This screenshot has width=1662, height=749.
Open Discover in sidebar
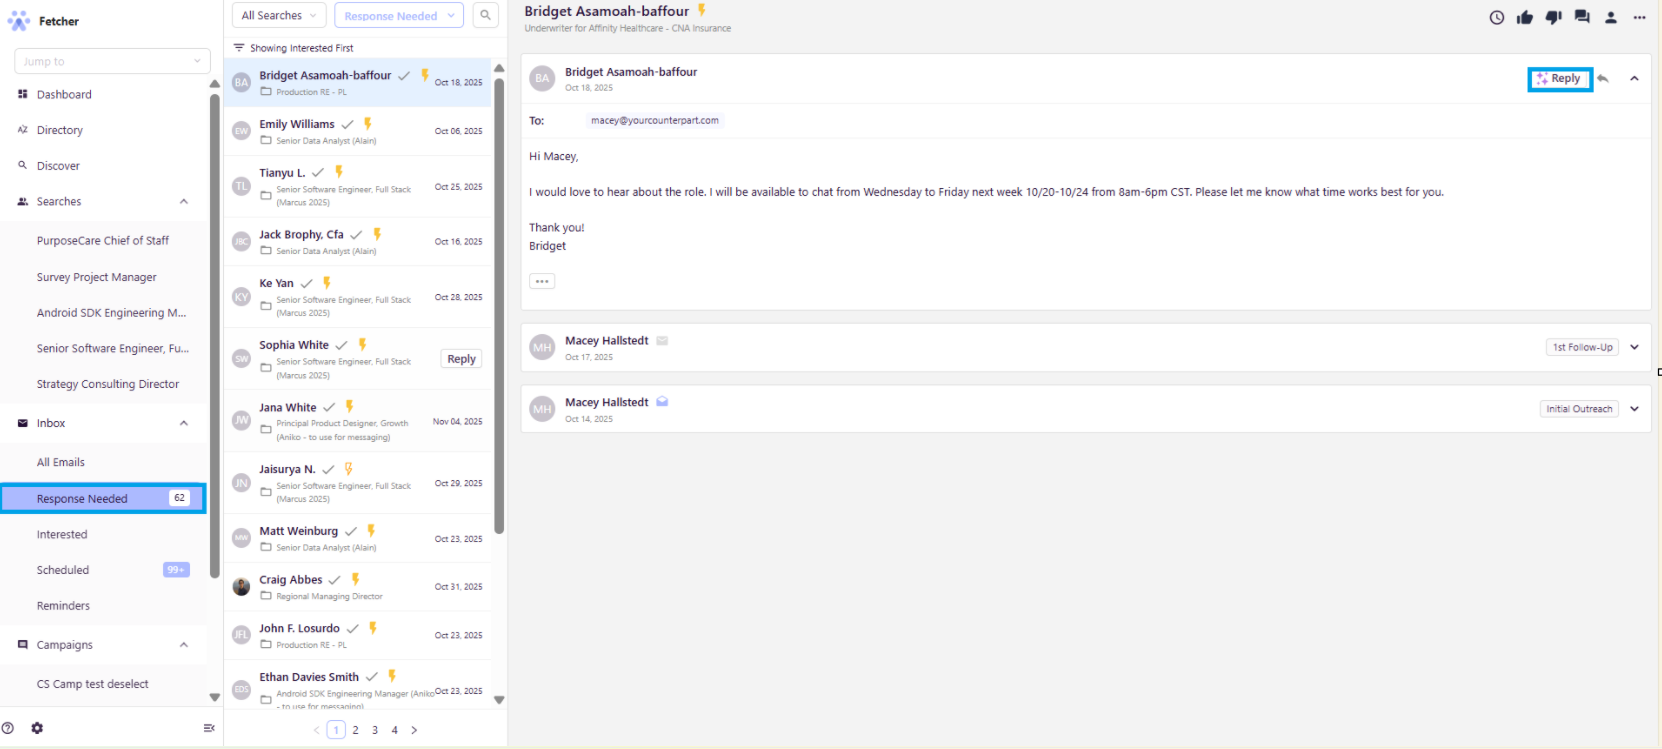click(58, 166)
